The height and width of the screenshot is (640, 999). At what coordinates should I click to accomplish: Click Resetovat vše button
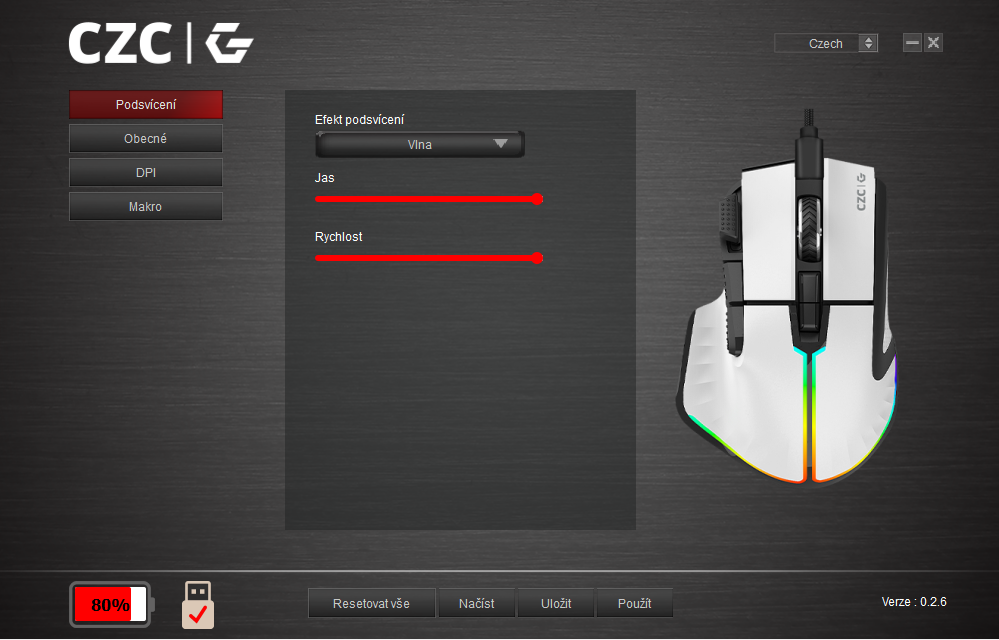point(371,603)
